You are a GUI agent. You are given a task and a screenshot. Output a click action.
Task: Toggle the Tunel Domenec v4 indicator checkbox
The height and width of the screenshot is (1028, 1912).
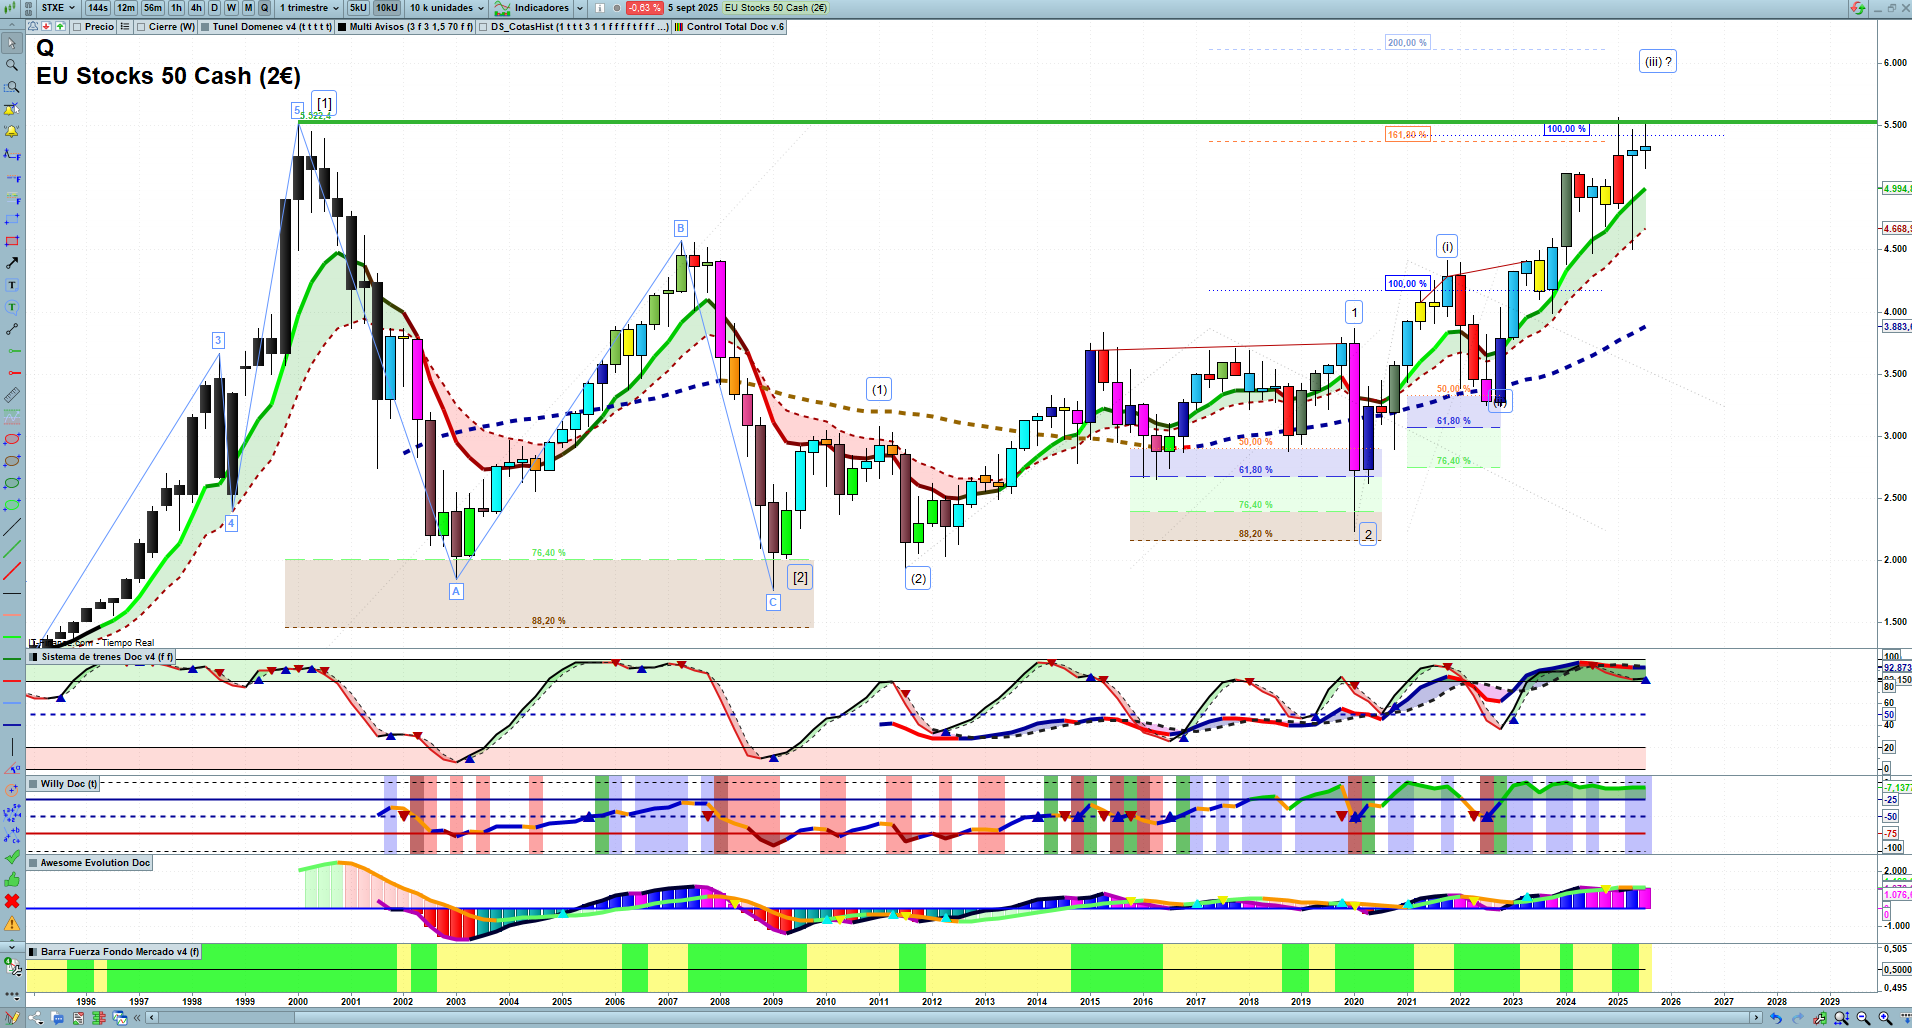coord(205,27)
